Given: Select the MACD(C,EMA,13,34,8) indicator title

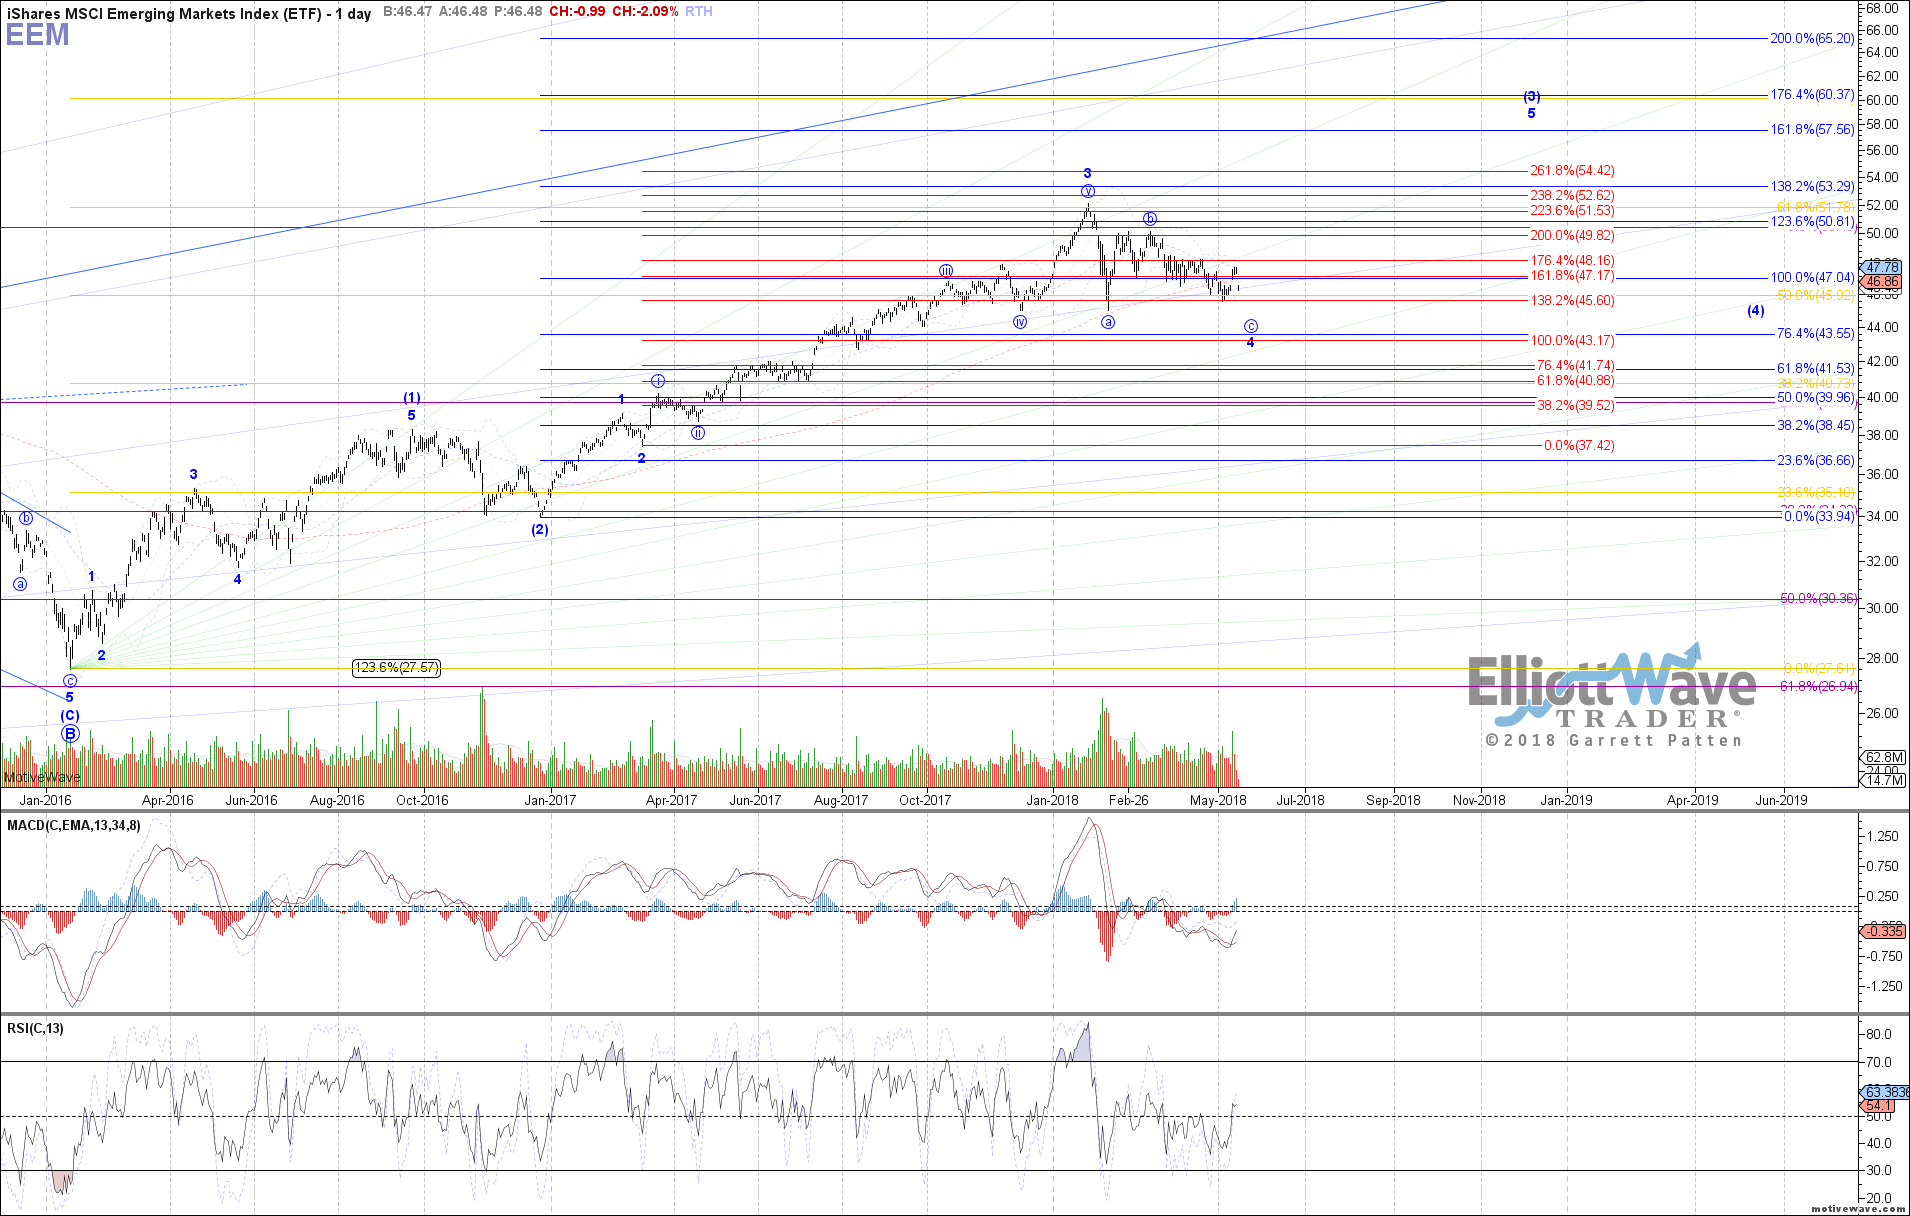Looking at the screenshot, I should tap(74, 826).
